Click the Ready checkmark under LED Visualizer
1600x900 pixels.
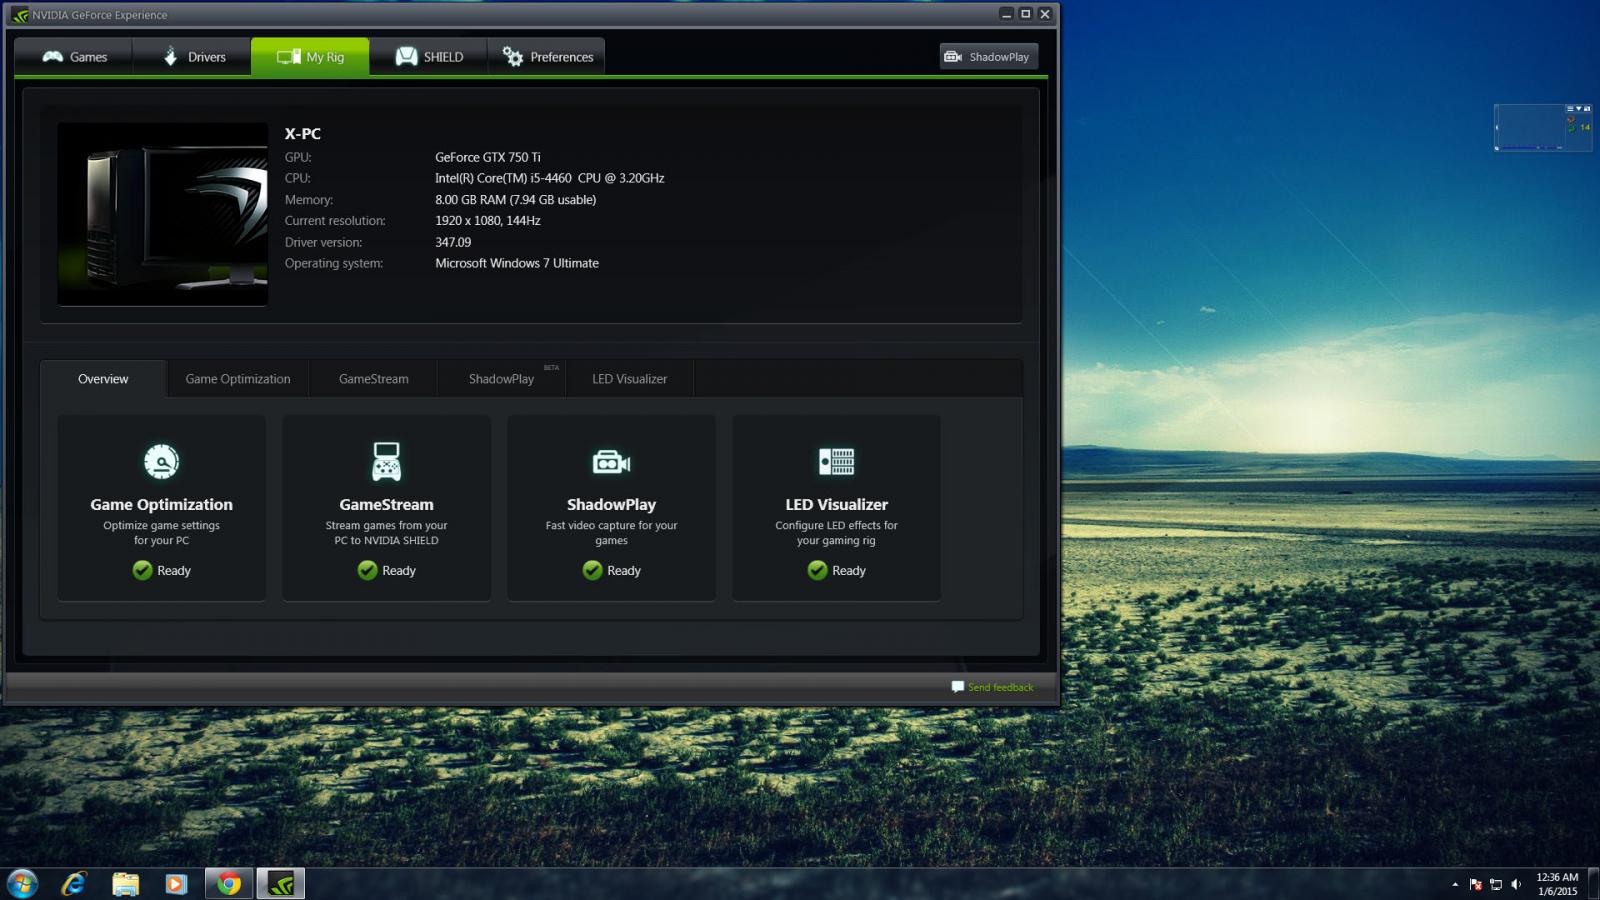(x=817, y=570)
